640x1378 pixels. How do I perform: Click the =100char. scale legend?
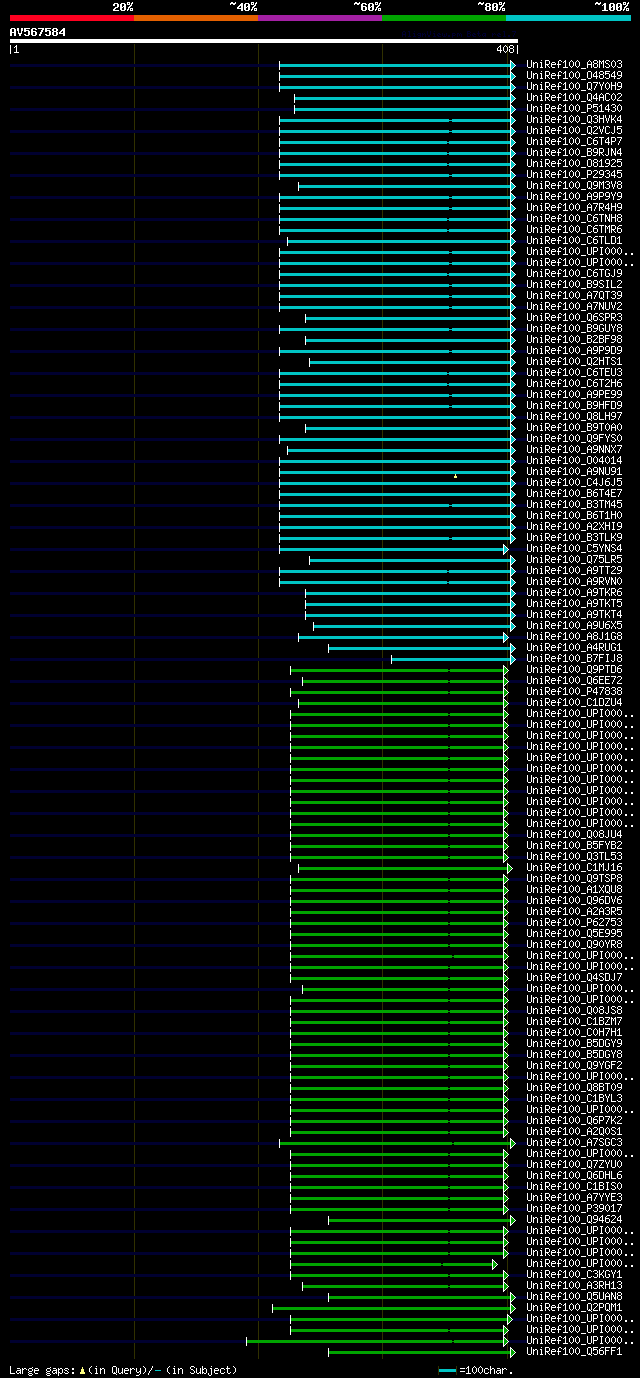pyautogui.click(x=476, y=1370)
